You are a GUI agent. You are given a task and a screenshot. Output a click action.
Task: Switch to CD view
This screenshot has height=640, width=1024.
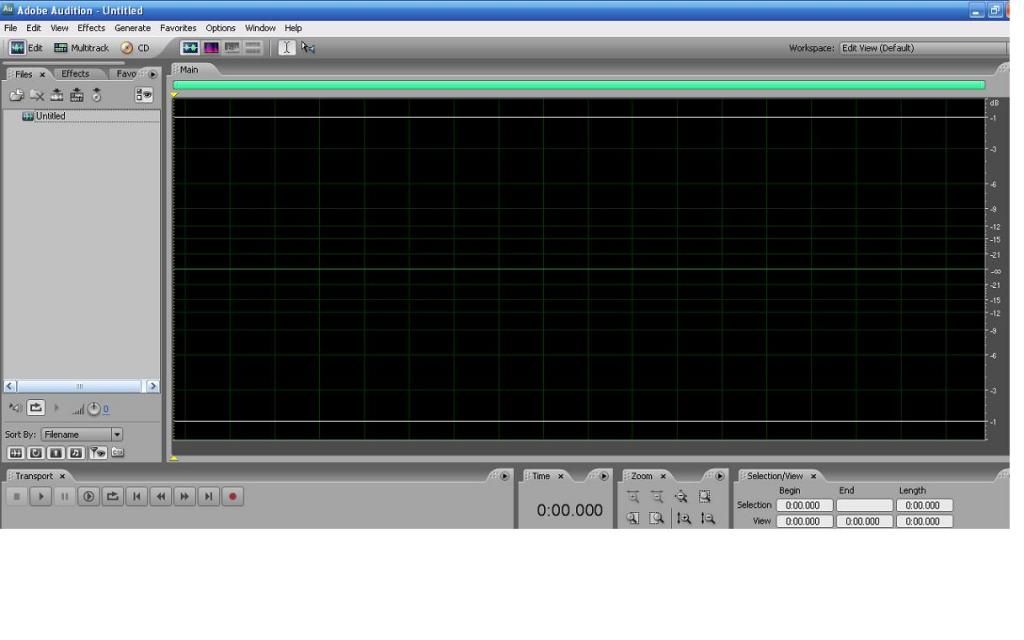135,48
